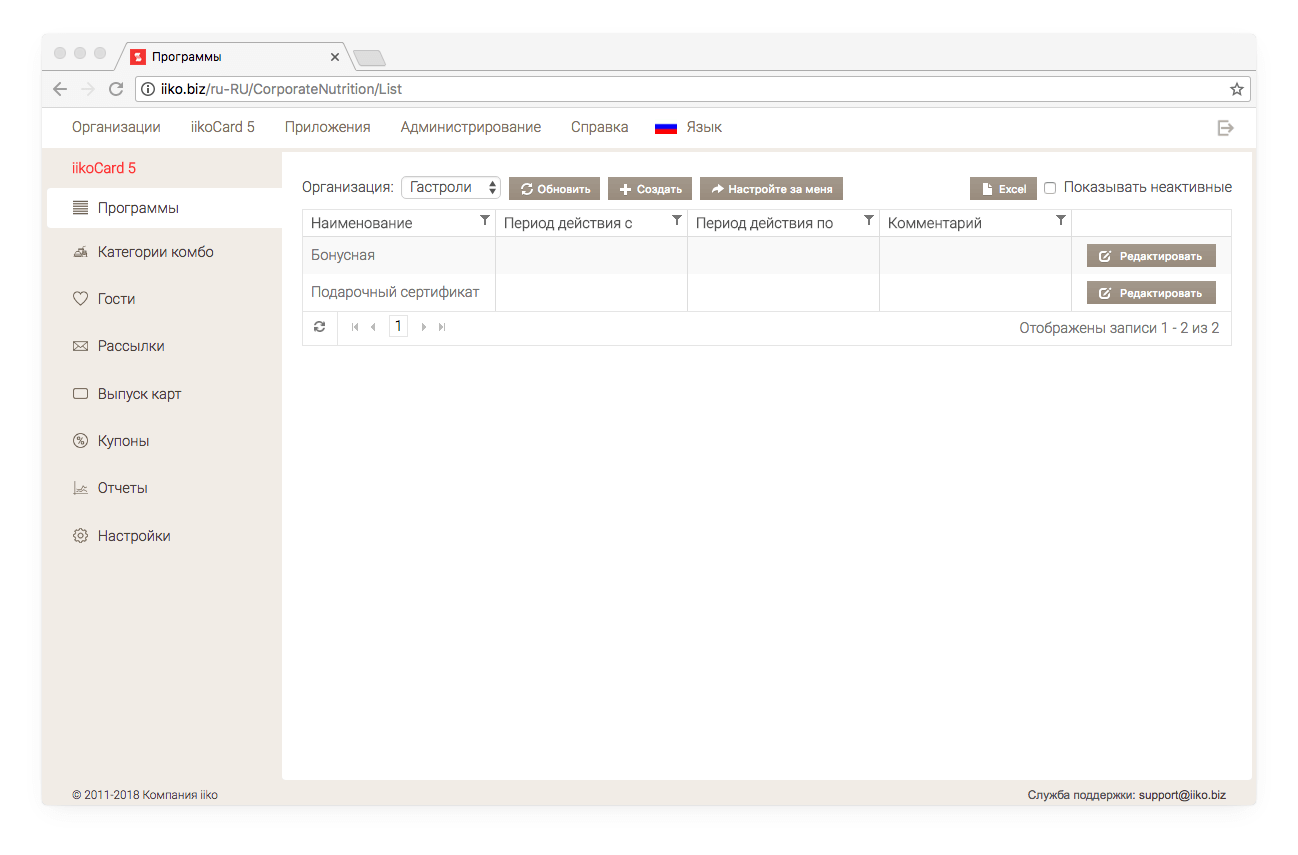Click the logout icon in top navigation
The image size is (1298, 855).
click(x=1225, y=128)
